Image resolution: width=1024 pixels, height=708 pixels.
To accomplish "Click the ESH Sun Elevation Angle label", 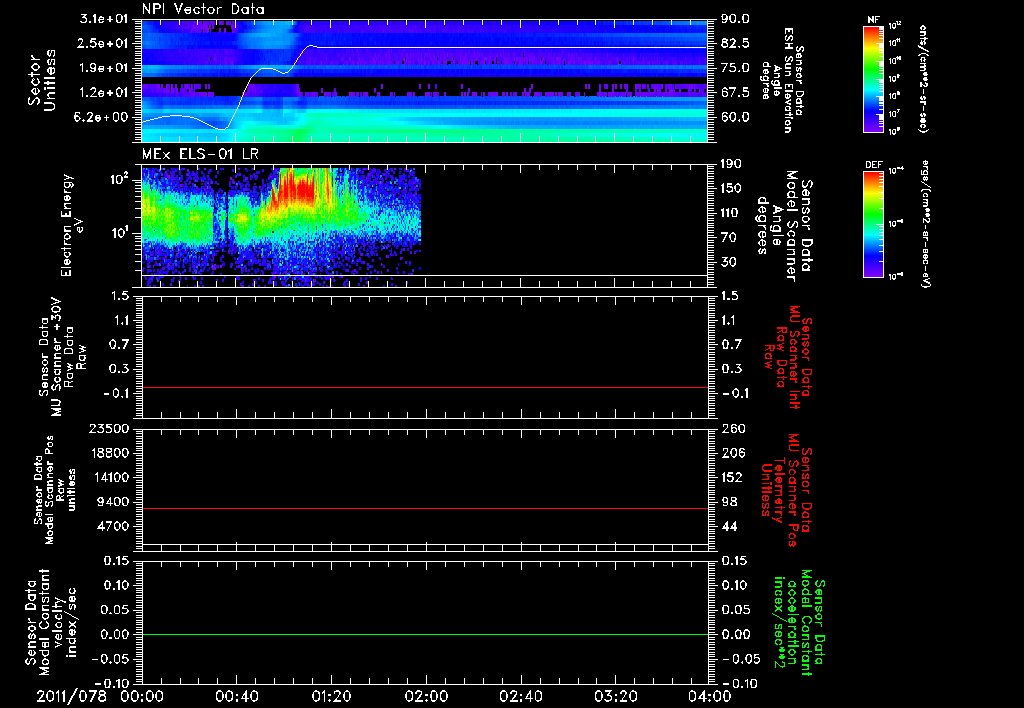I will pos(783,79).
